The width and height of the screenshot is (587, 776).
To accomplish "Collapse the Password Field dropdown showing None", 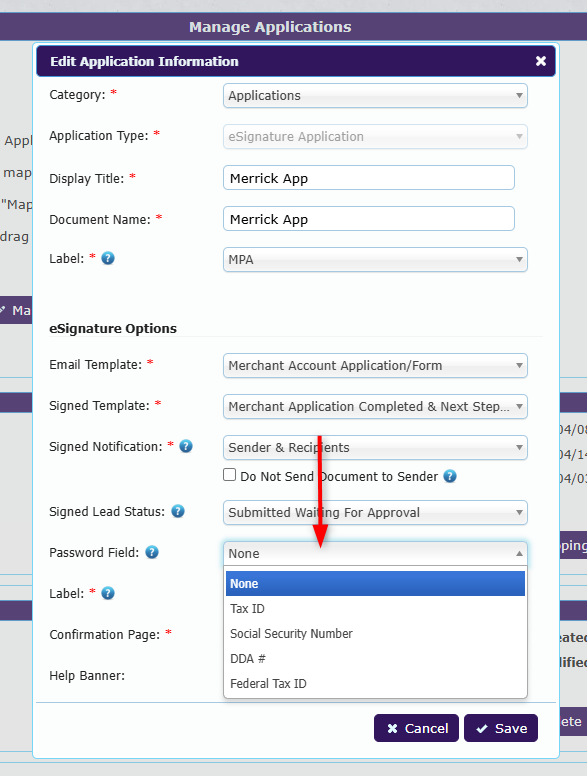I will point(375,553).
